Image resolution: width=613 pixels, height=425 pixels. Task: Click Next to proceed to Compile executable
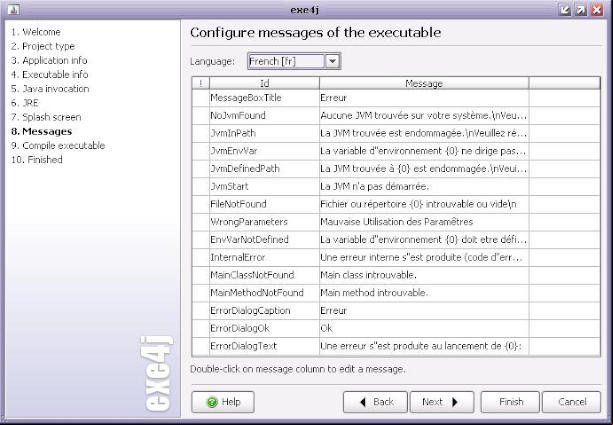pos(442,402)
